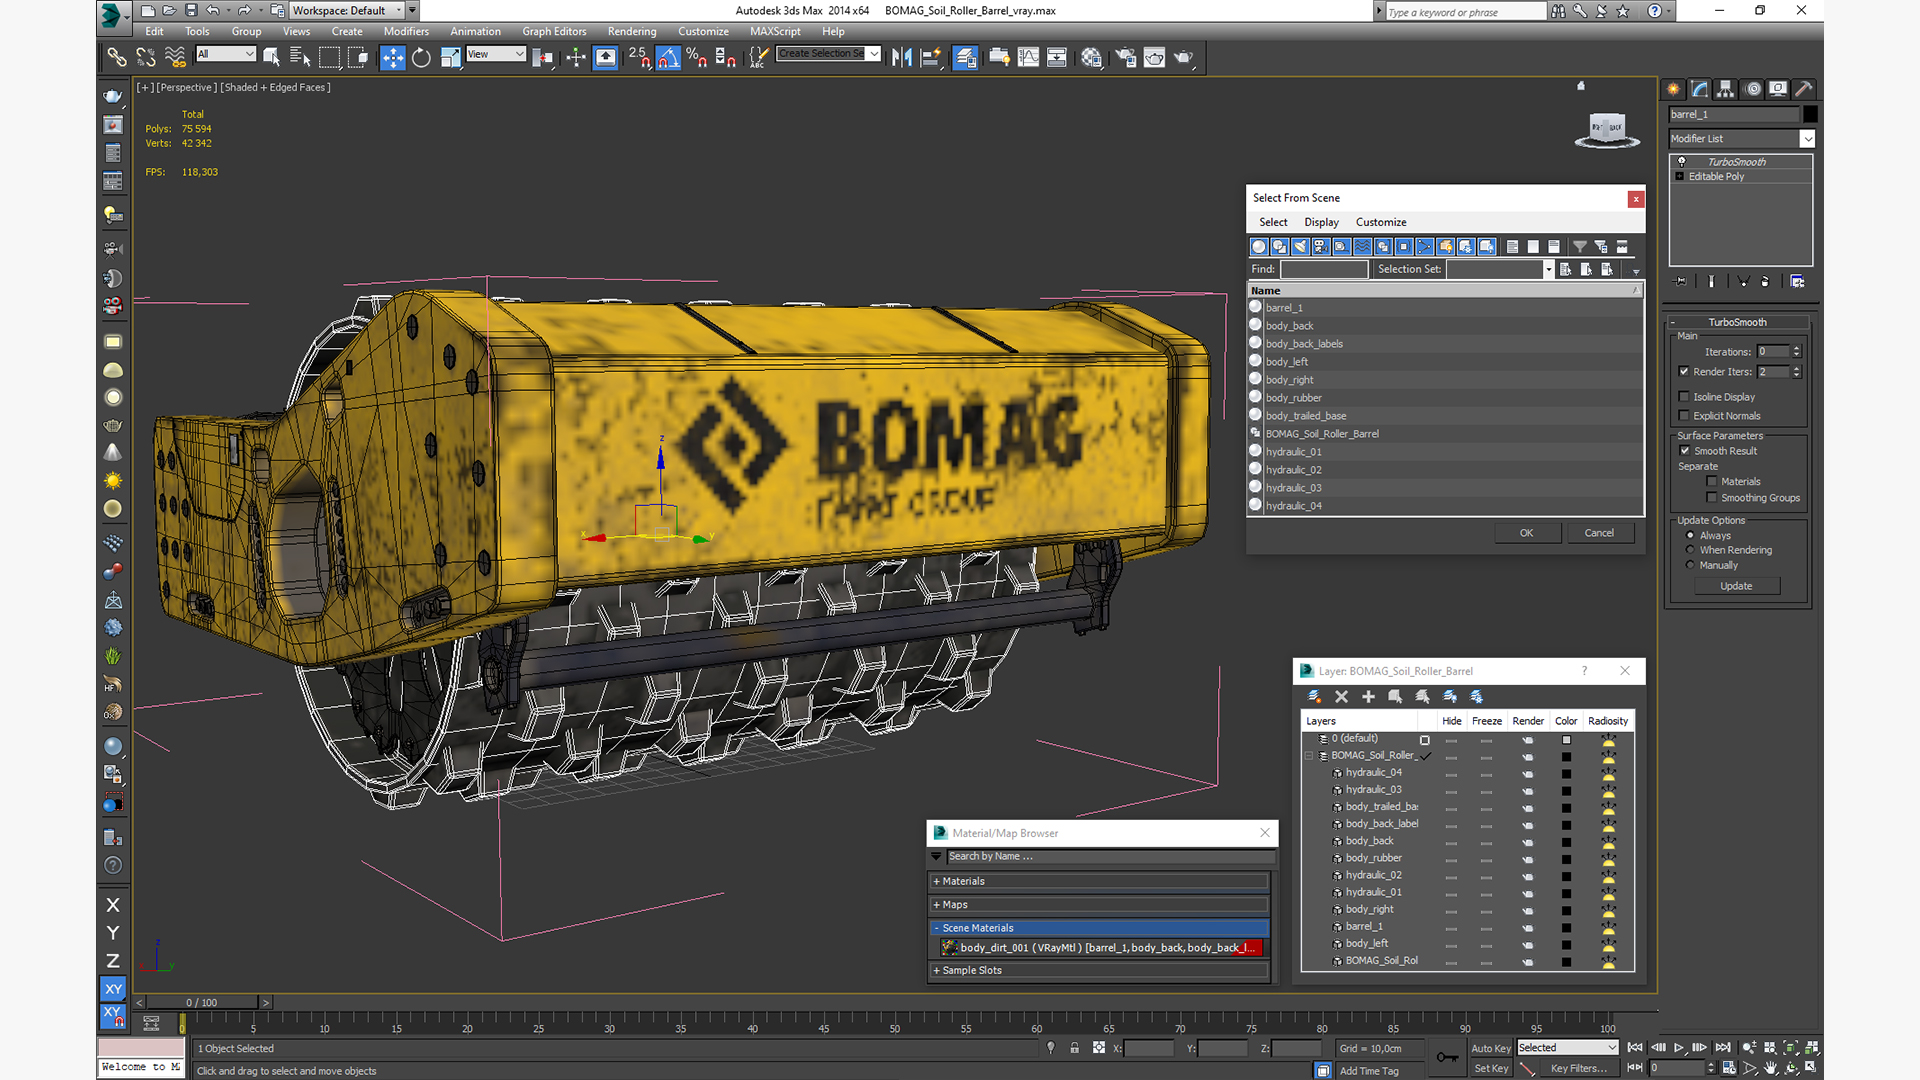The width and height of the screenshot is (1920, 1080).
Task: Open the Hierarchy command panel tab
Action: pyautogui.click(x=1725, y=89)
